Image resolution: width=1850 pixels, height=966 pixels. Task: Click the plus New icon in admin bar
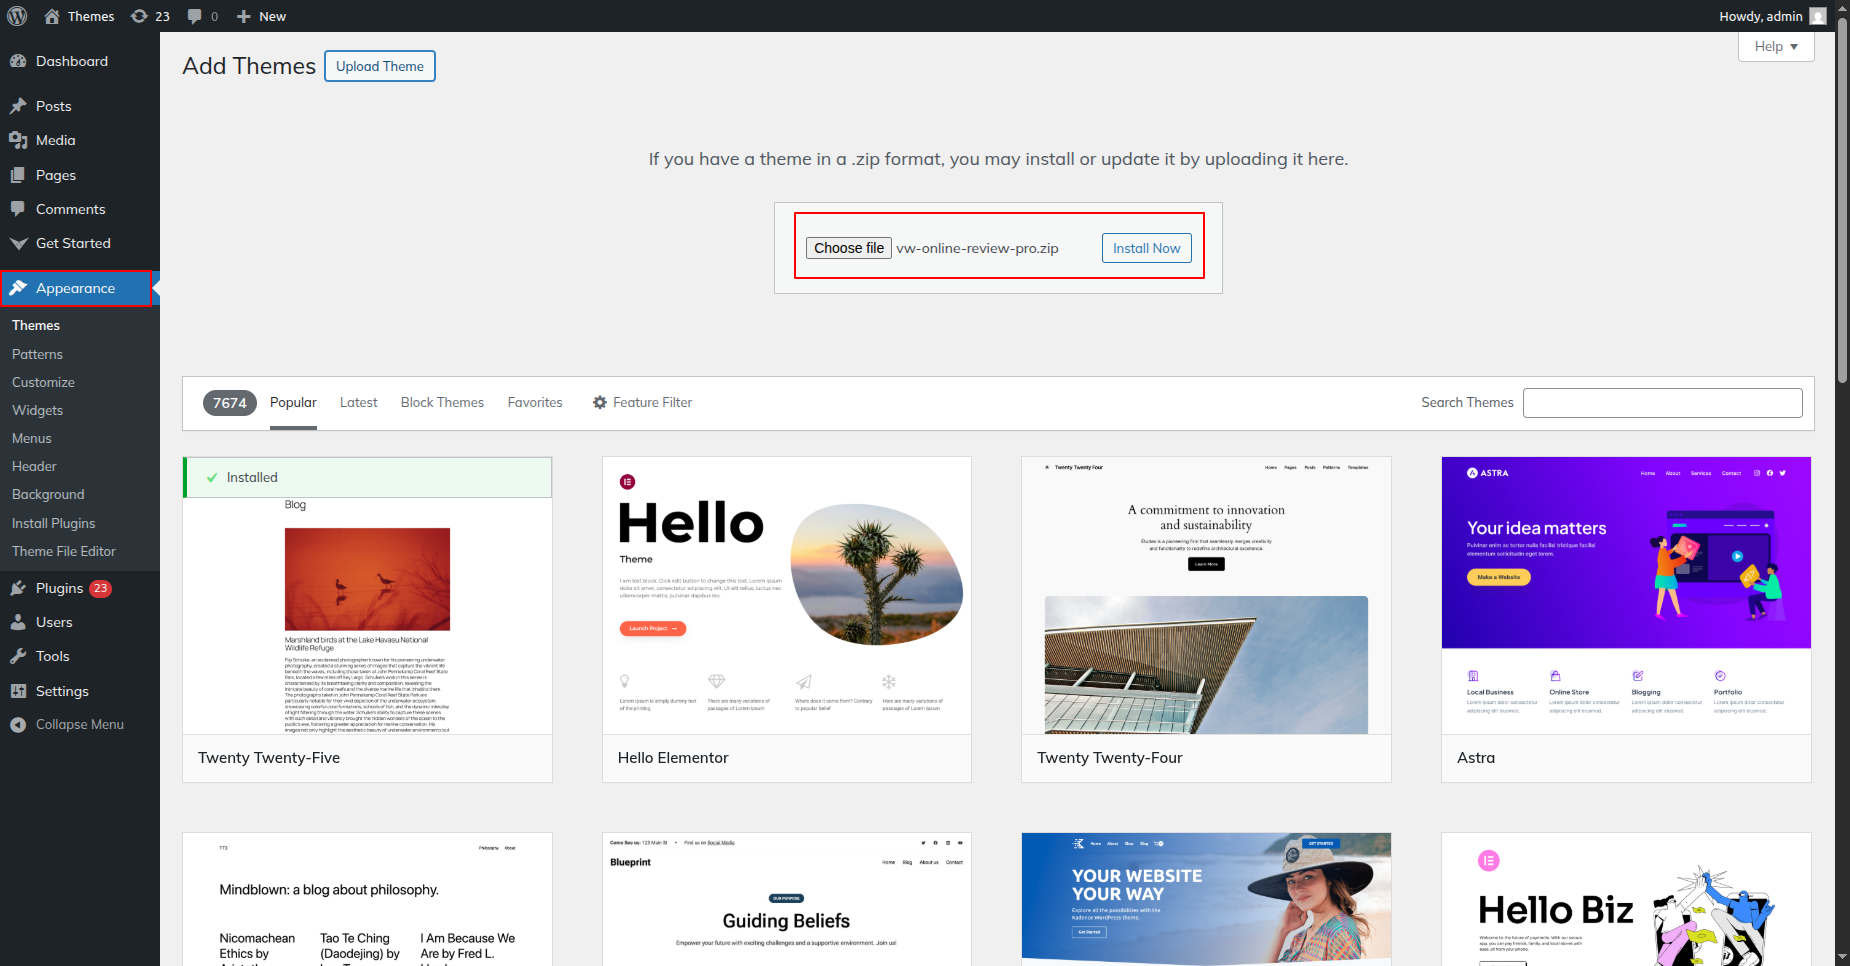pyautogui.click(x=243, y=16)
